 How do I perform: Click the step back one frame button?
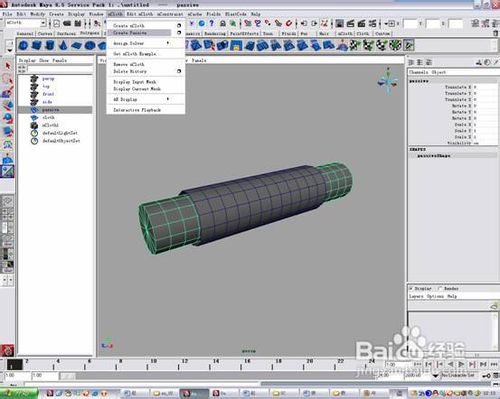440,364
